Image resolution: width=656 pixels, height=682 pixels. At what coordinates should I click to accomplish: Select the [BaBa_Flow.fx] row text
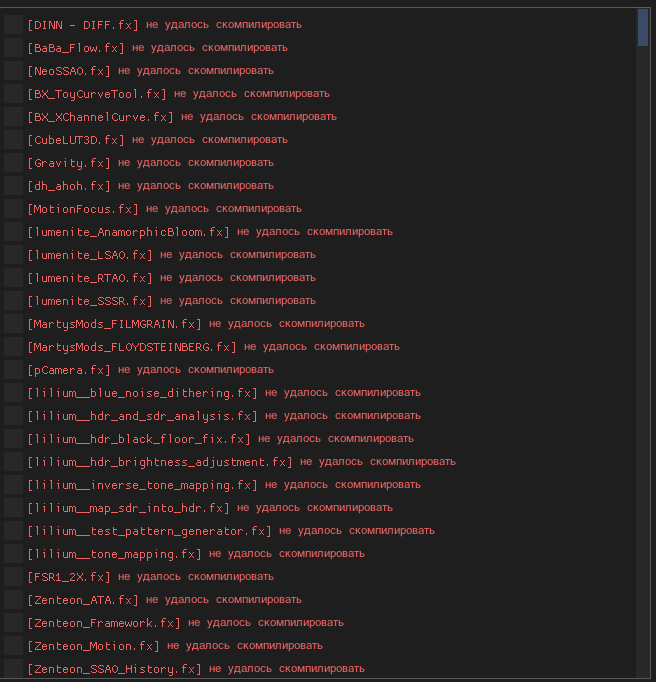(x=157, y=48)
